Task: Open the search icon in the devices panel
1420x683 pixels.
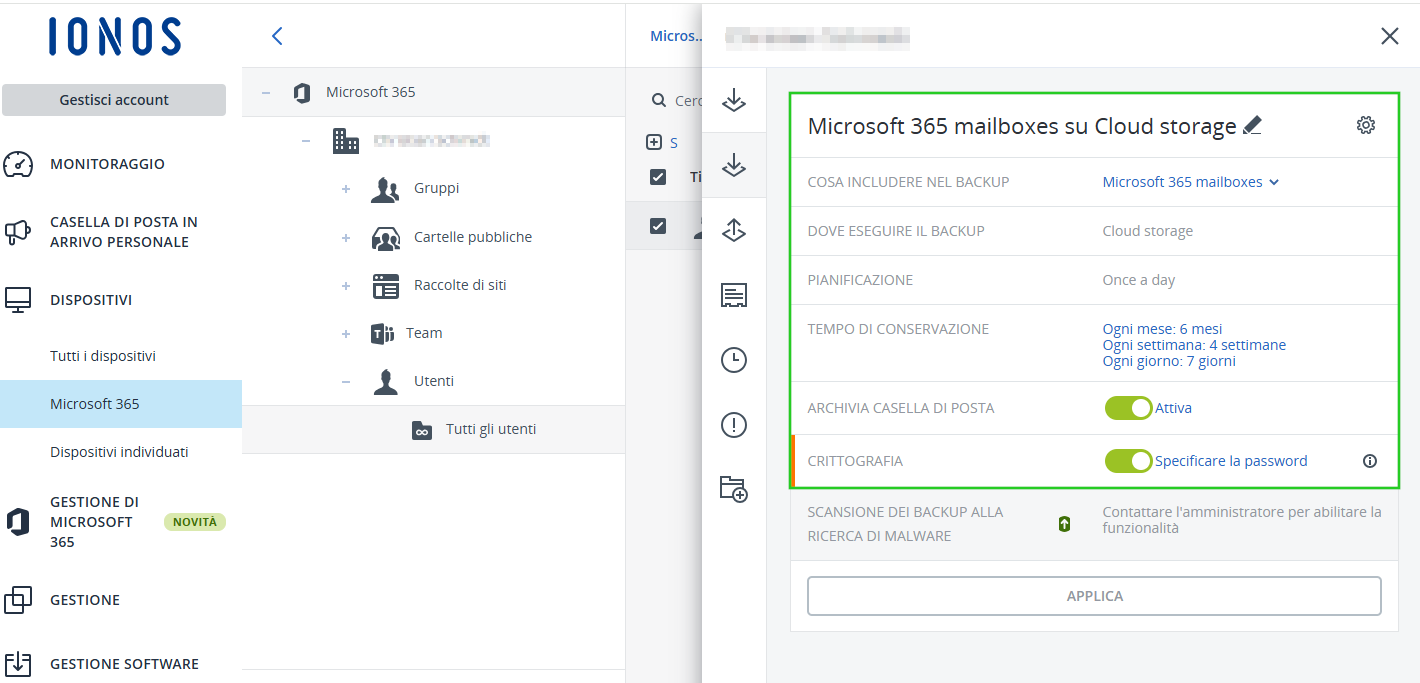Action: tap(661, 100)
